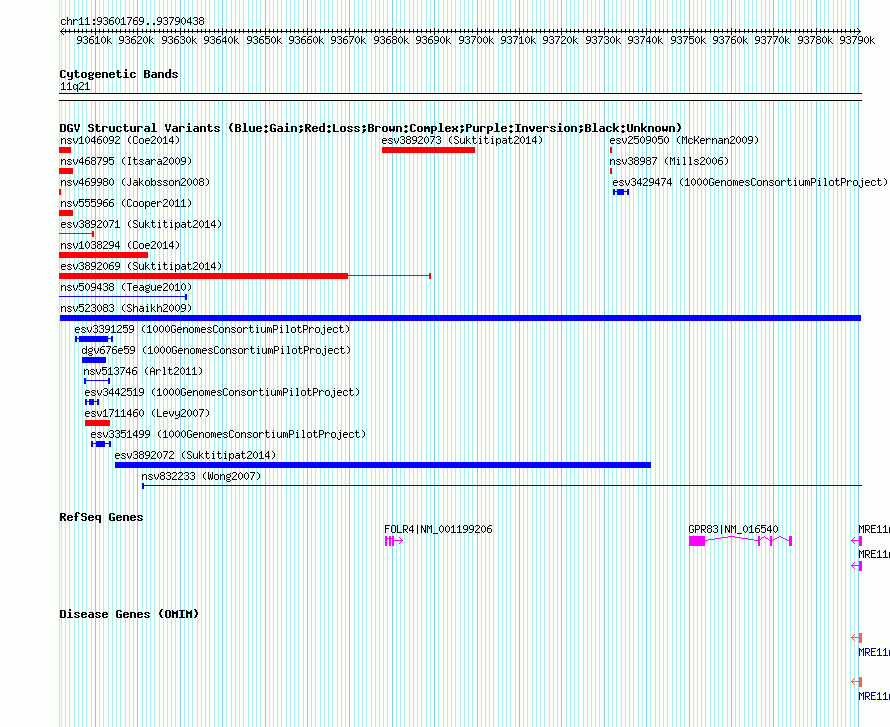Click the DGV Structural Variants track title
Image resolution: width=890 pixels, height=727 pixels.
point(370,128)
